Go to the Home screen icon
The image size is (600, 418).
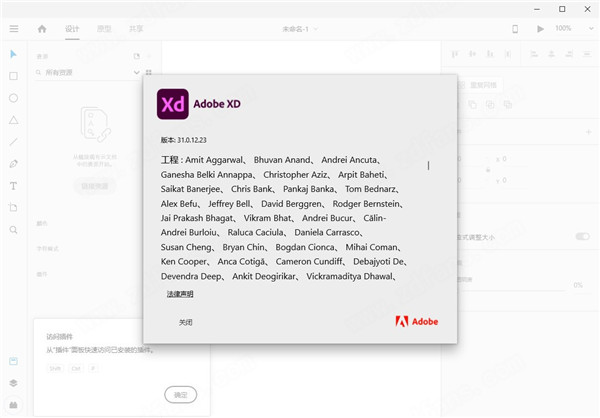pyautogui.click(x=42, y=29)
